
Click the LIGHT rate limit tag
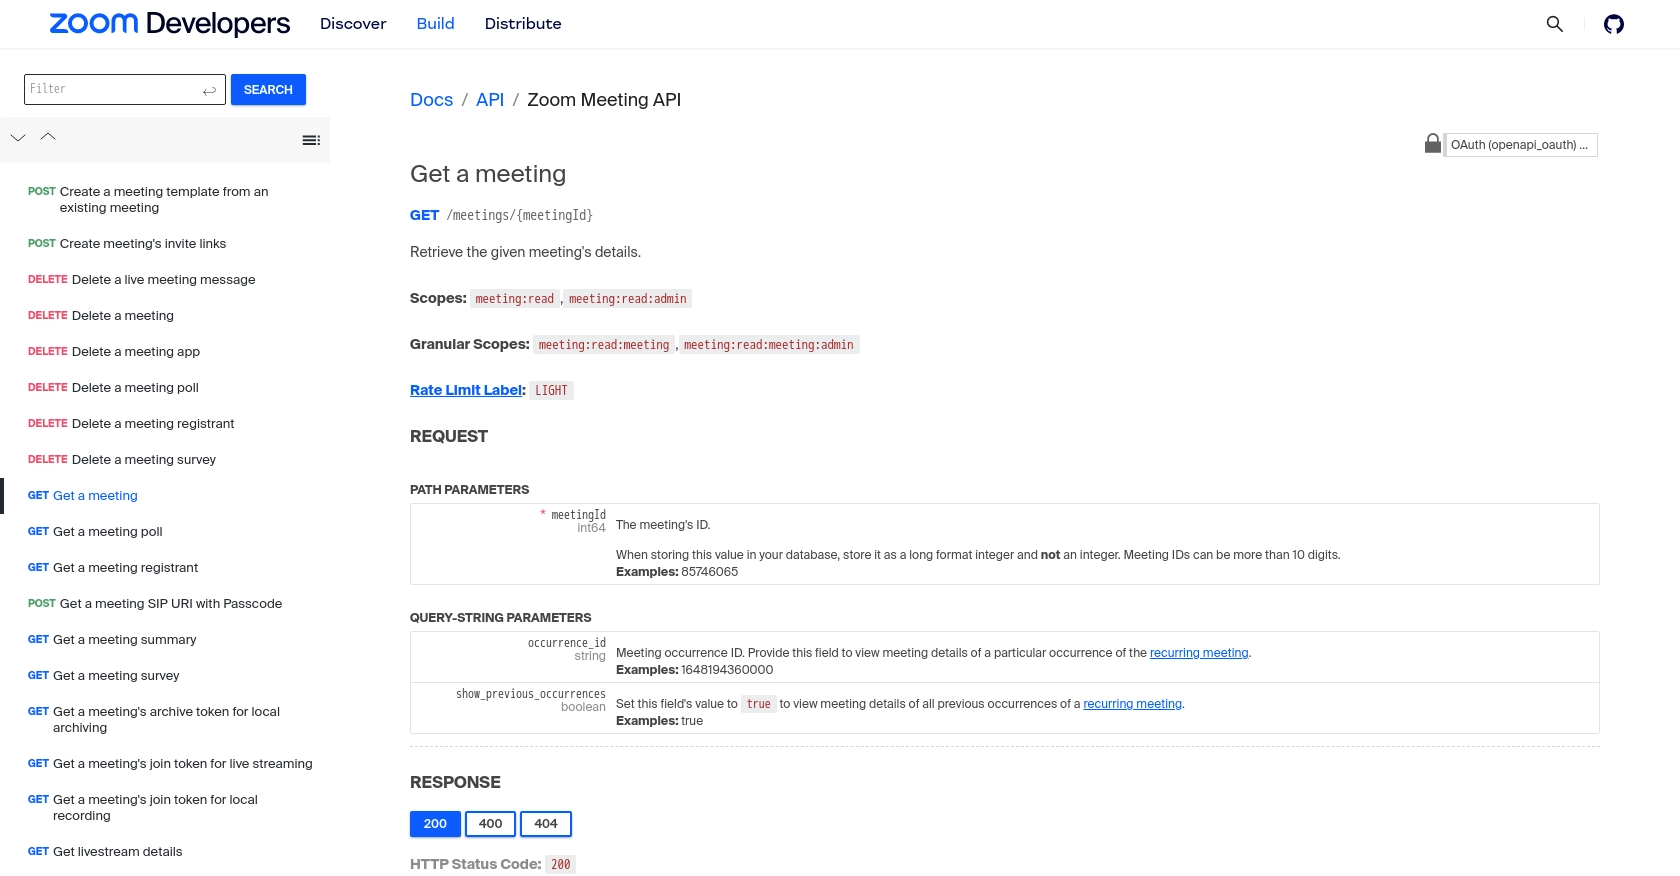point(551,391)
